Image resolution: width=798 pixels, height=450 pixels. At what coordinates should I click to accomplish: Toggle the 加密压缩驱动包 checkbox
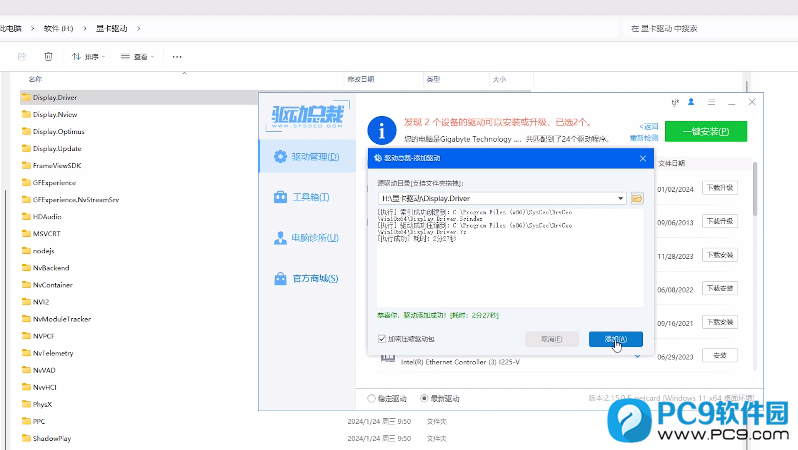tap(382, 339)
